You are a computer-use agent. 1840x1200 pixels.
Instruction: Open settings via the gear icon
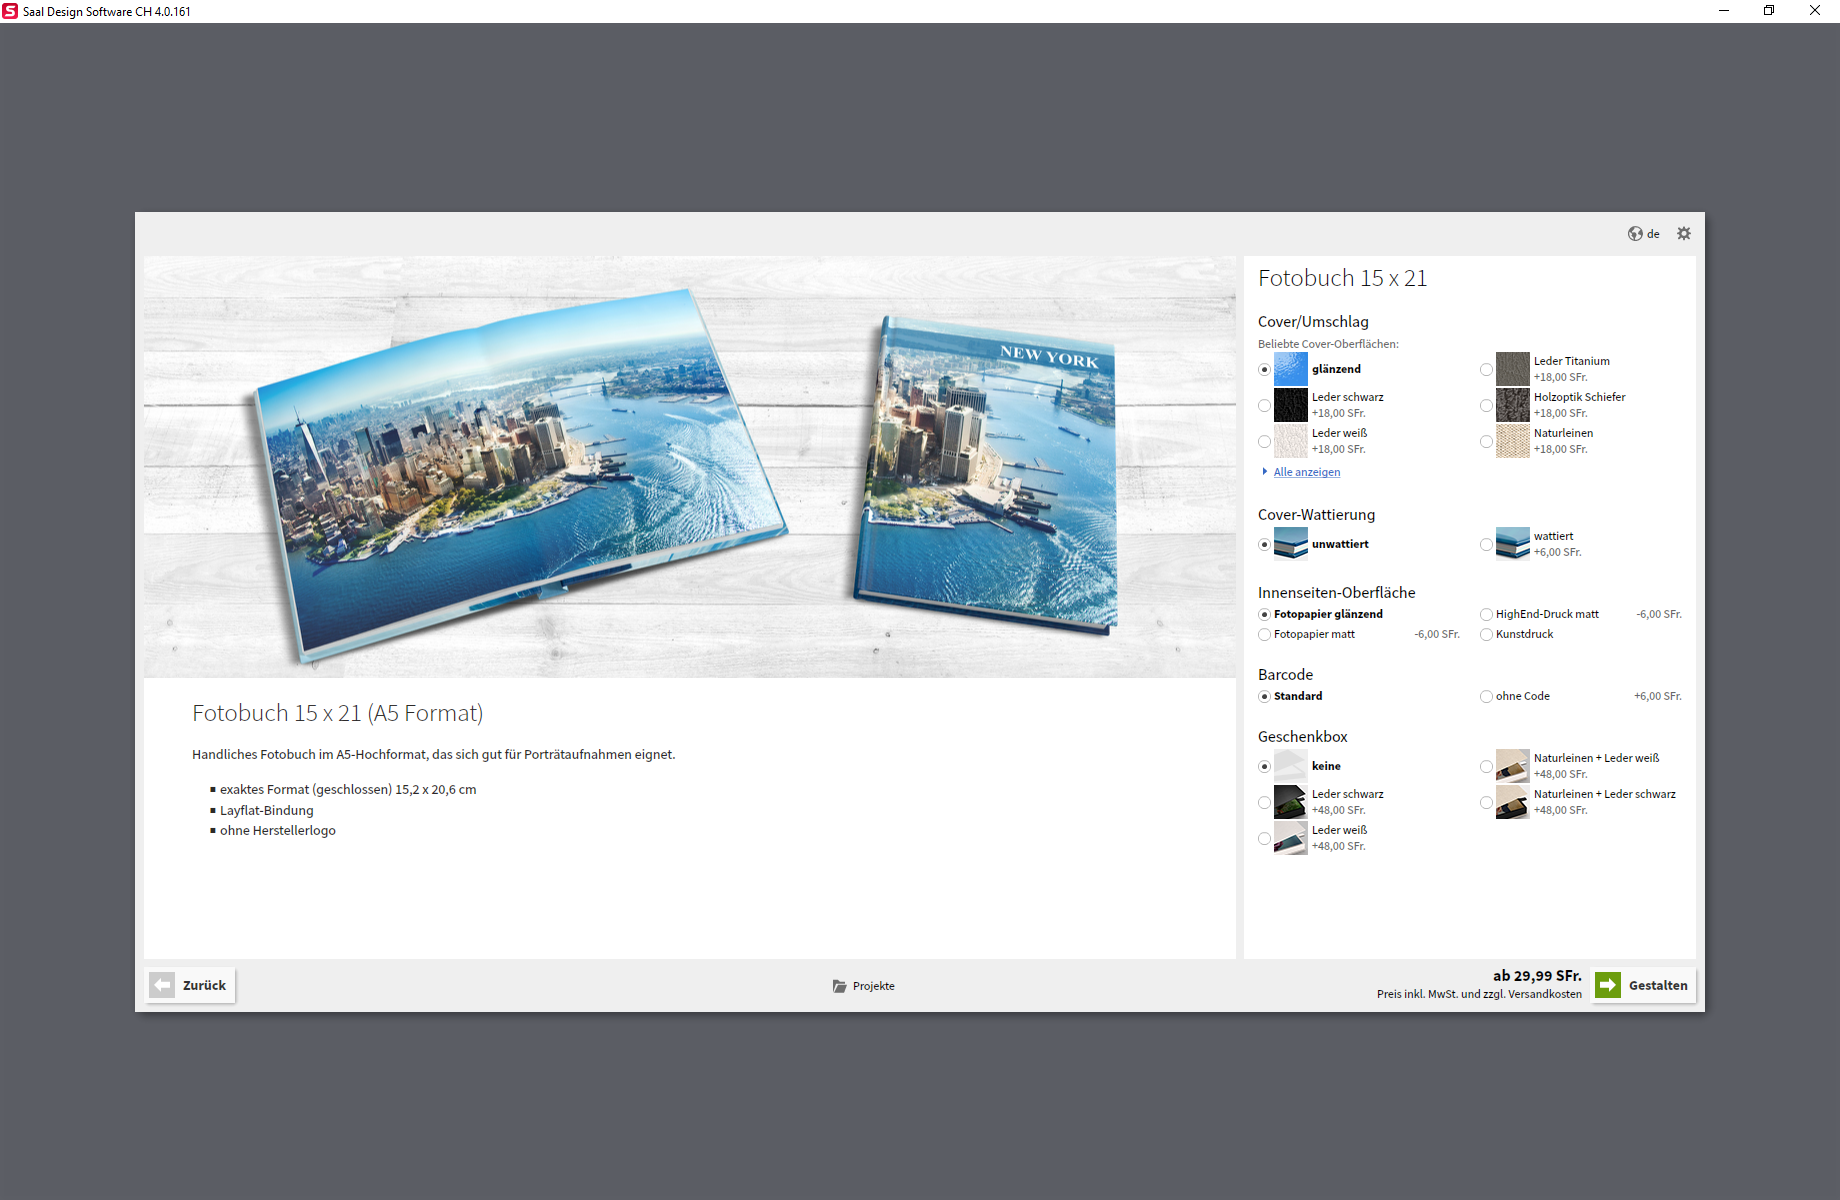tap(1684, 233)
